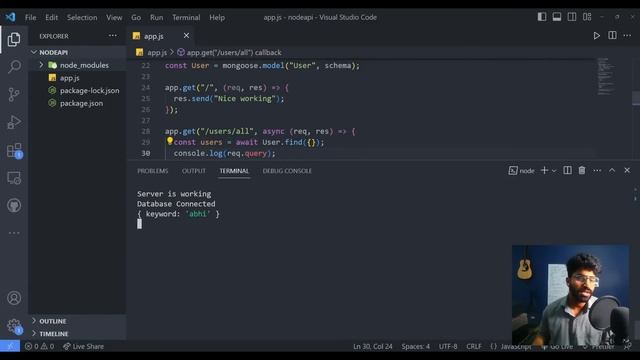Viewport: 640px width, 360px height.
Task: Open the Run menu
Action: tap(156, 17)
